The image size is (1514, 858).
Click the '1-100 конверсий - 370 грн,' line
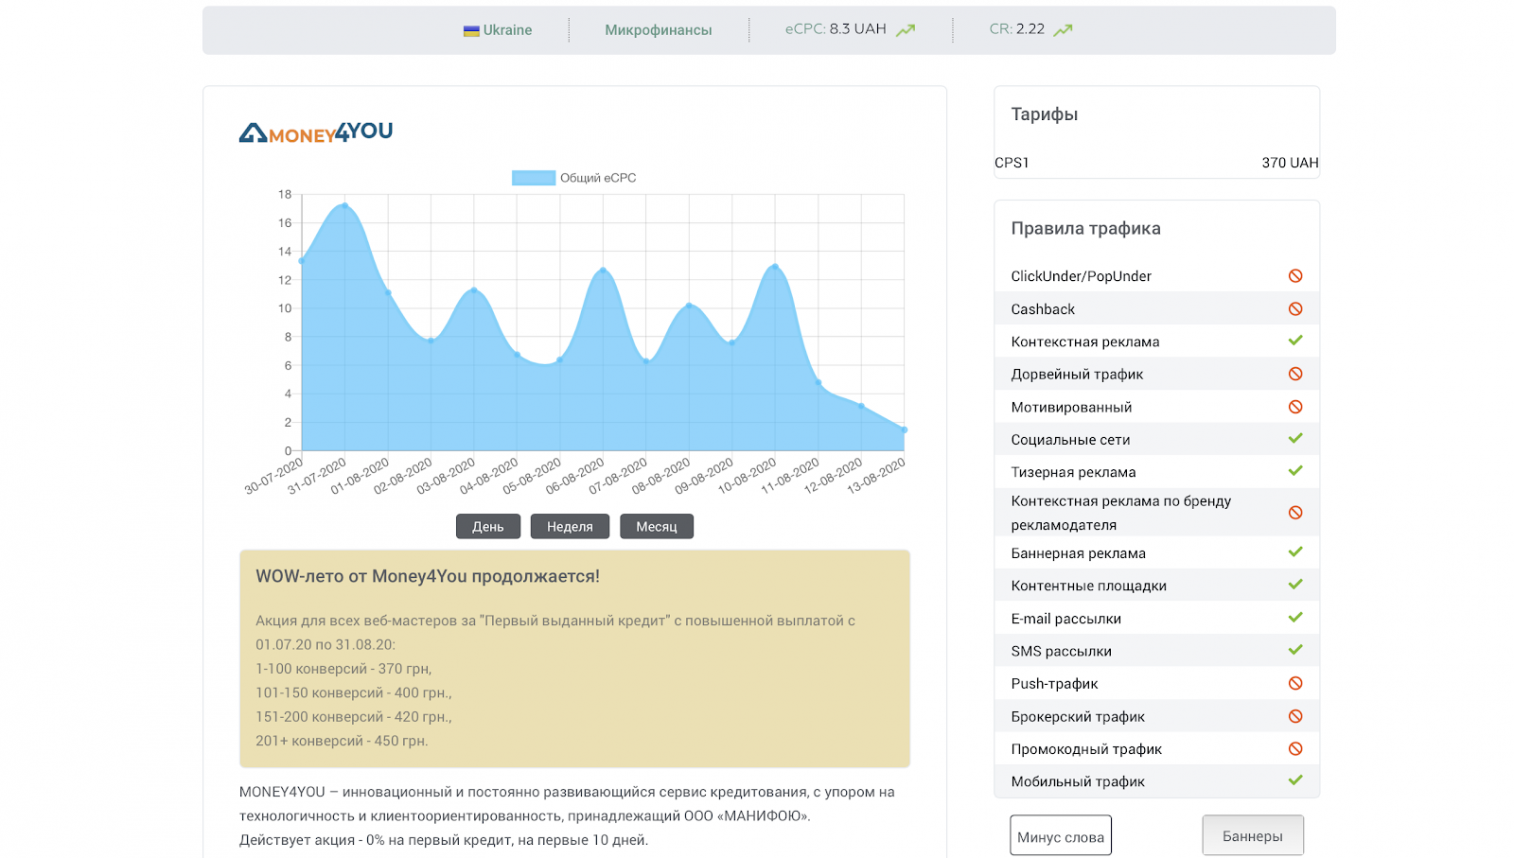point(343,669)
